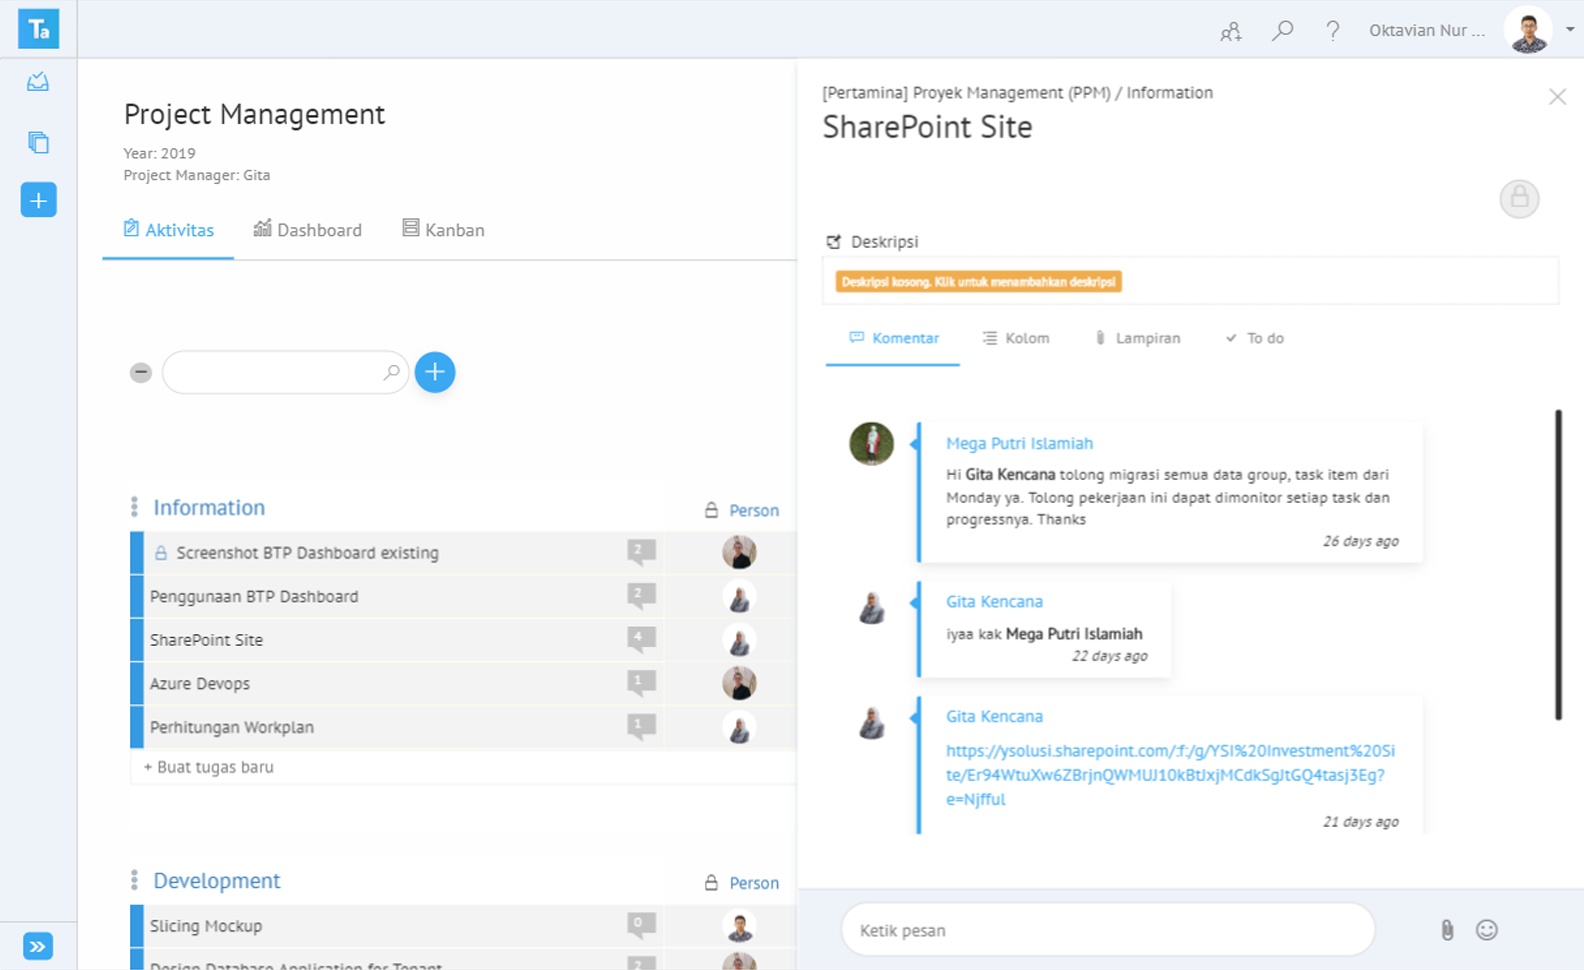The width and height of the screenshot is (1584, 970).
Task: Collapse groups with the minus circle button
Action: [141, 373]
